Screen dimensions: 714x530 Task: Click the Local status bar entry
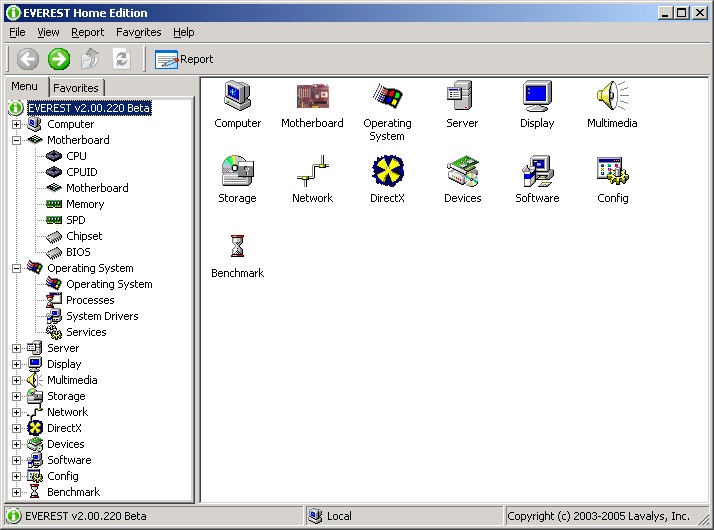pyautogui.click(x=339, y=516)
